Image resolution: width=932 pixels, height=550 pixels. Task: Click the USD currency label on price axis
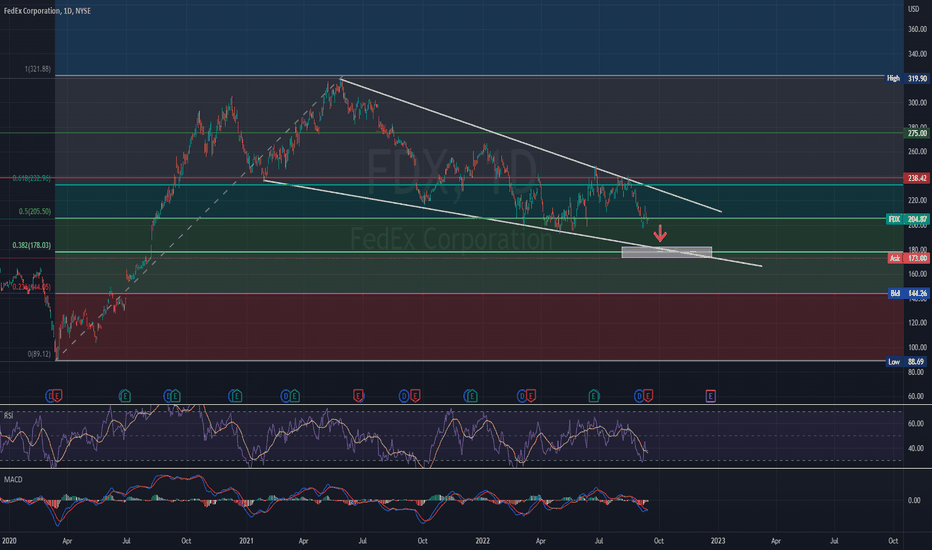(914, 10)
